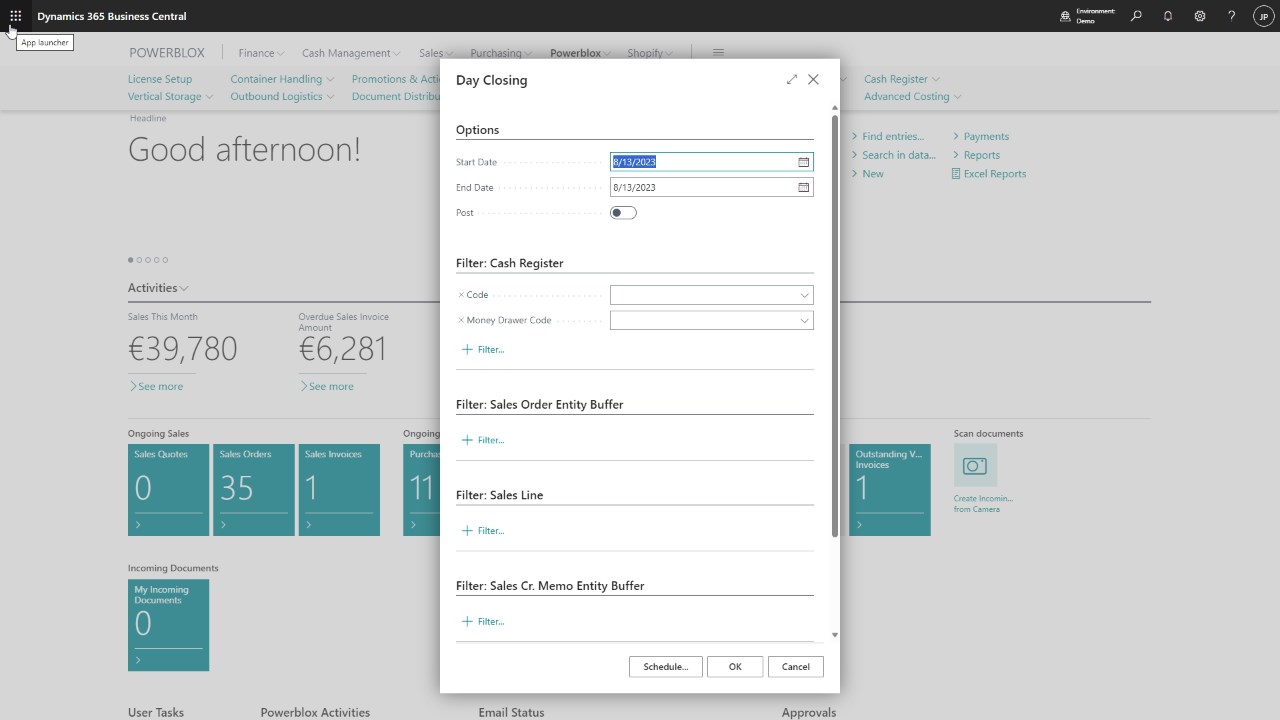Viewport: 1280px width, 720px height.
Task: Click the Reports link
Action: pos(976,155)
